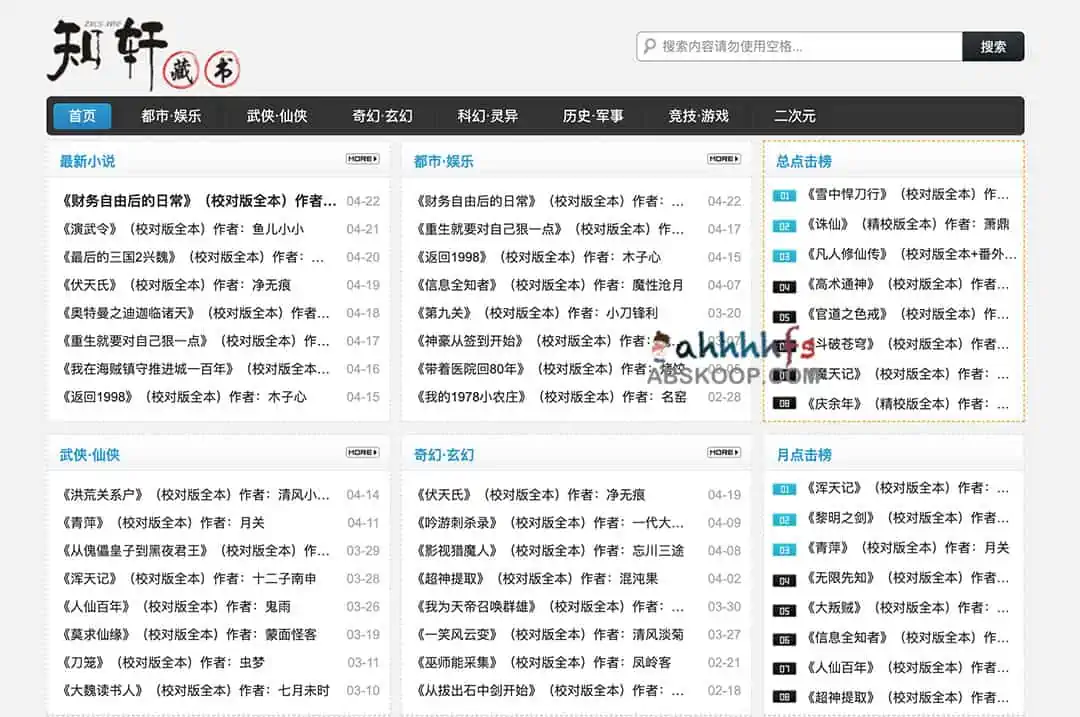1080x717 pixels.
Task: Select the 竞技·游戏 category
Action: tap(700, 116)
